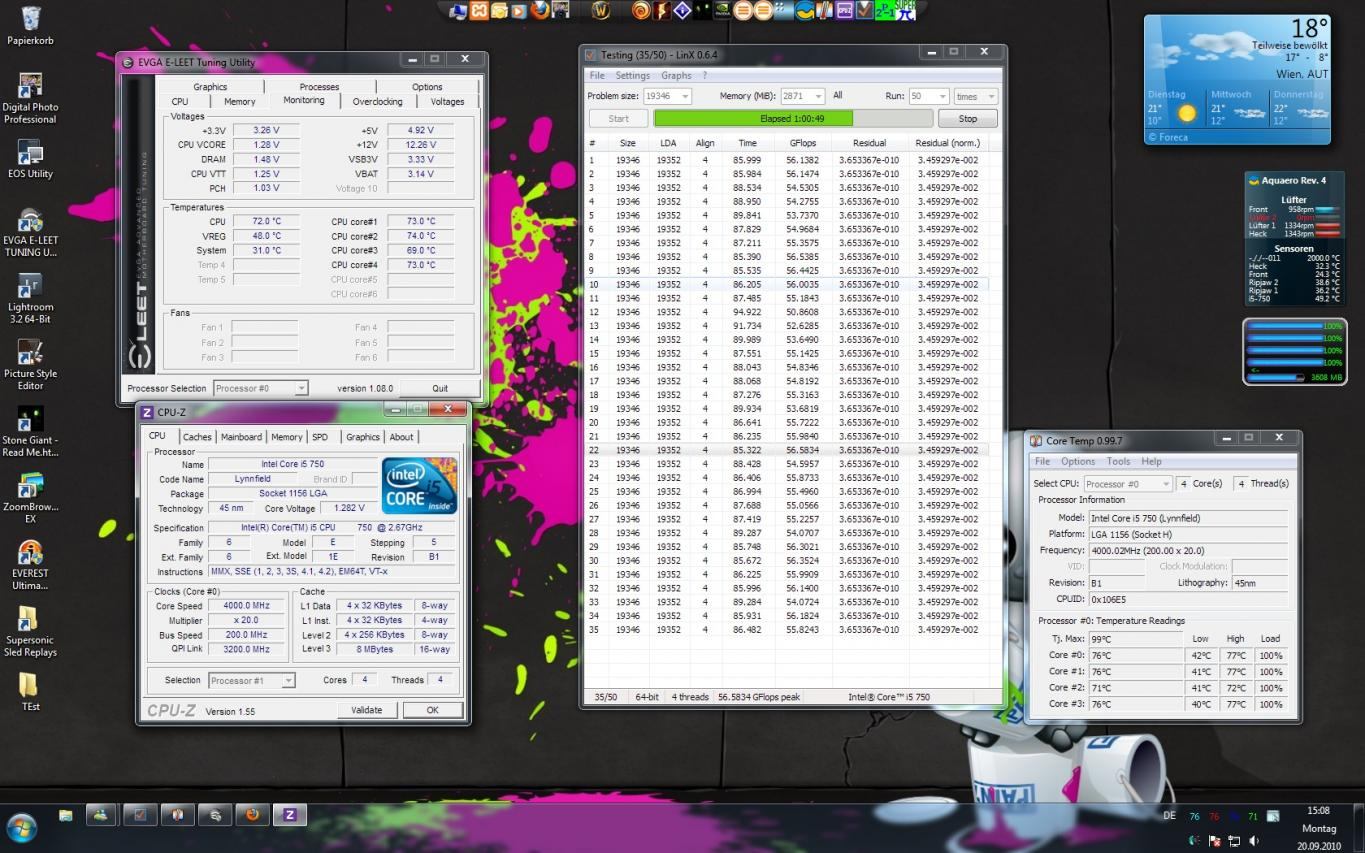
Task: Click '56.5834 GFlops peak' in LinX status bar
Action: click(x=760, y=697)
